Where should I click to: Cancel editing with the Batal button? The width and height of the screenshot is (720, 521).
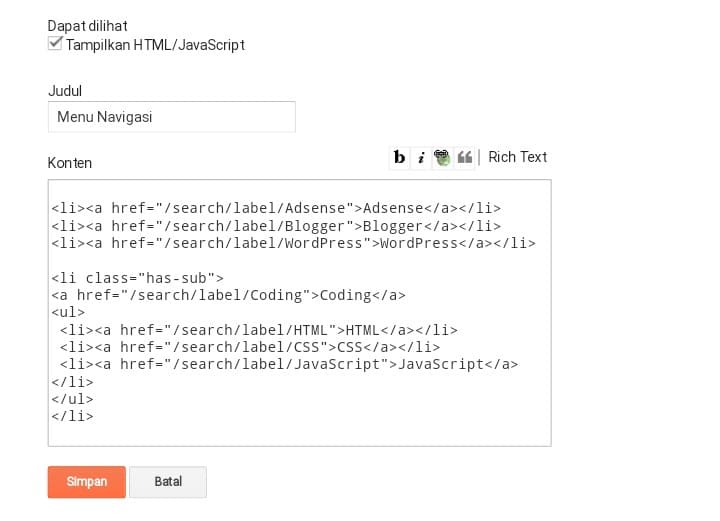(168, 482)
